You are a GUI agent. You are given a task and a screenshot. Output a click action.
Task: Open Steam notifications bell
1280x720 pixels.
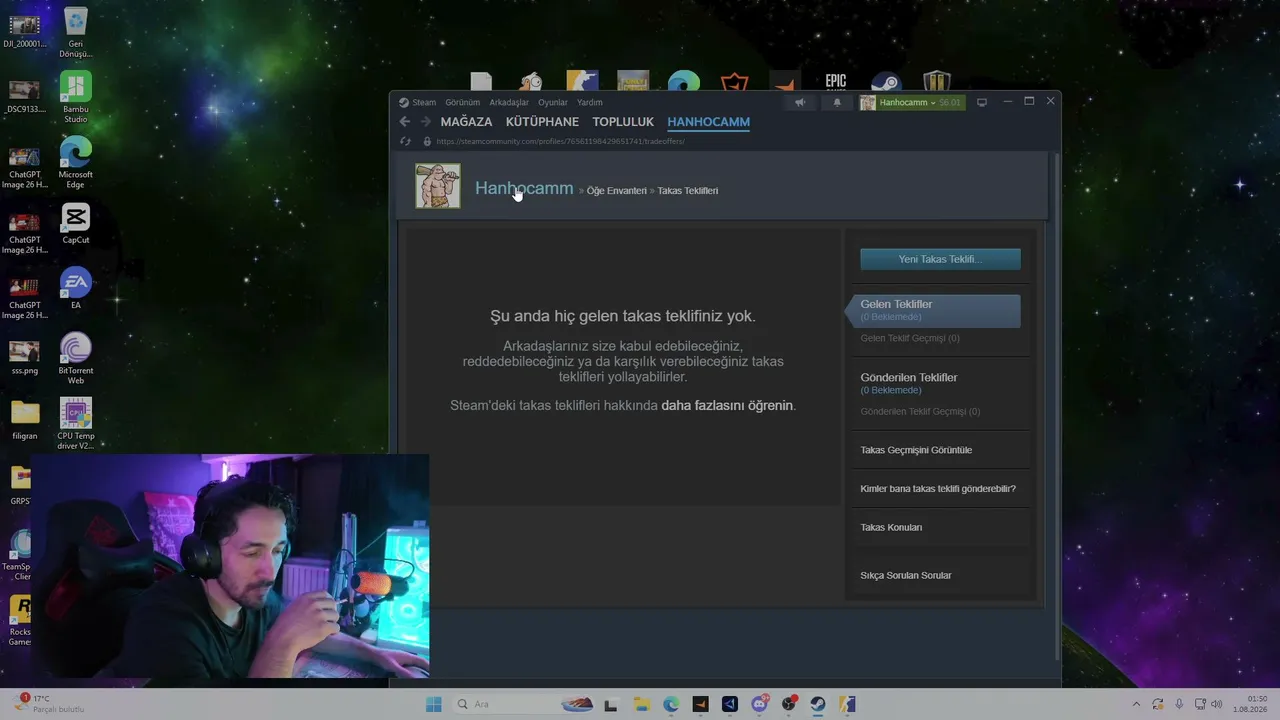(837, 102)
